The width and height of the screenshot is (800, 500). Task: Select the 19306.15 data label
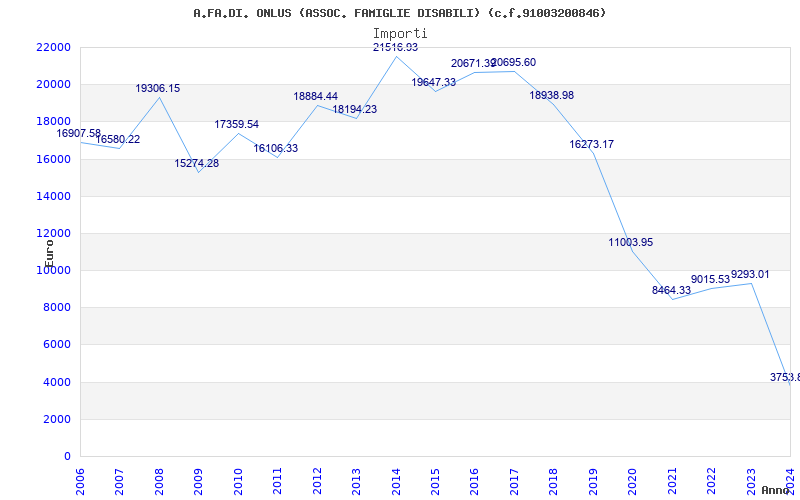pos(158,89)
